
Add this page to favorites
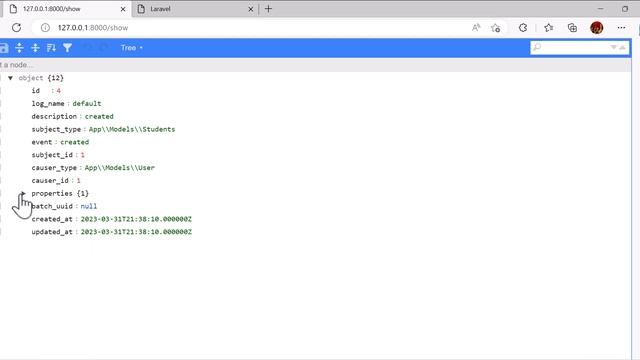tap(496, 27)
